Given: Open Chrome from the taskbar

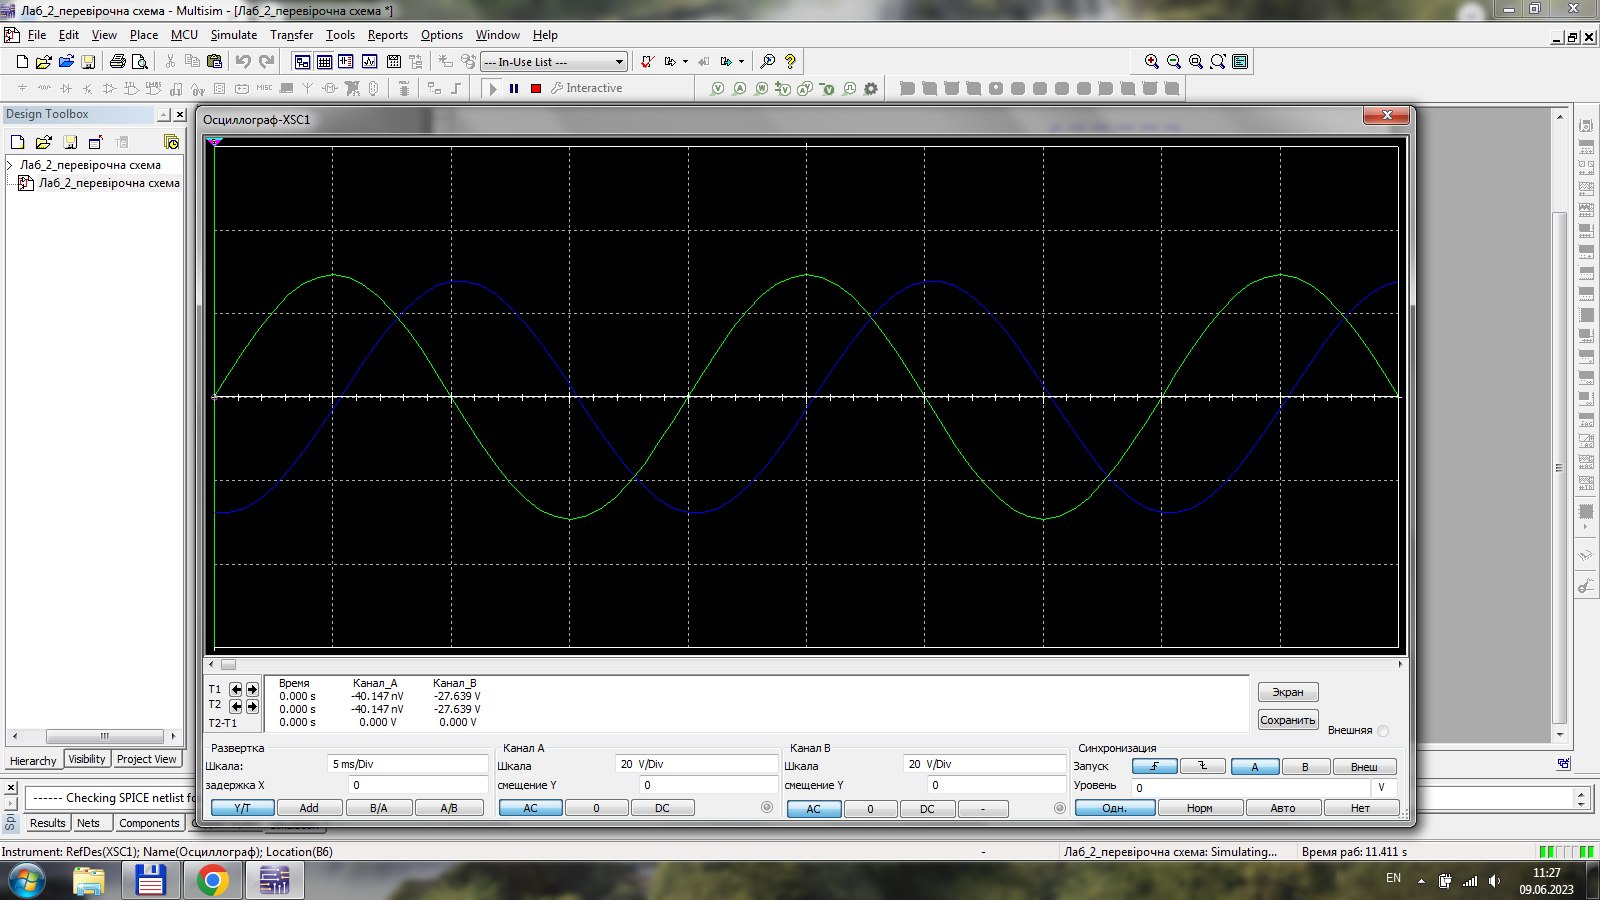Looking at the screenshot, I should pyautogui.click(x=212, y=881).
